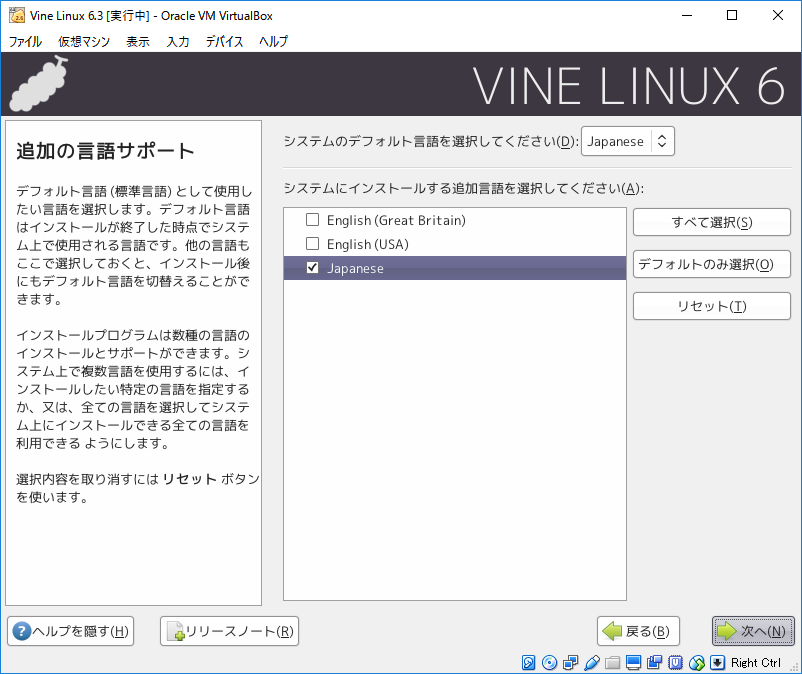Click the hard disk activity status icon
This screenshot has height=674, width=802.
tap(529, 663)
